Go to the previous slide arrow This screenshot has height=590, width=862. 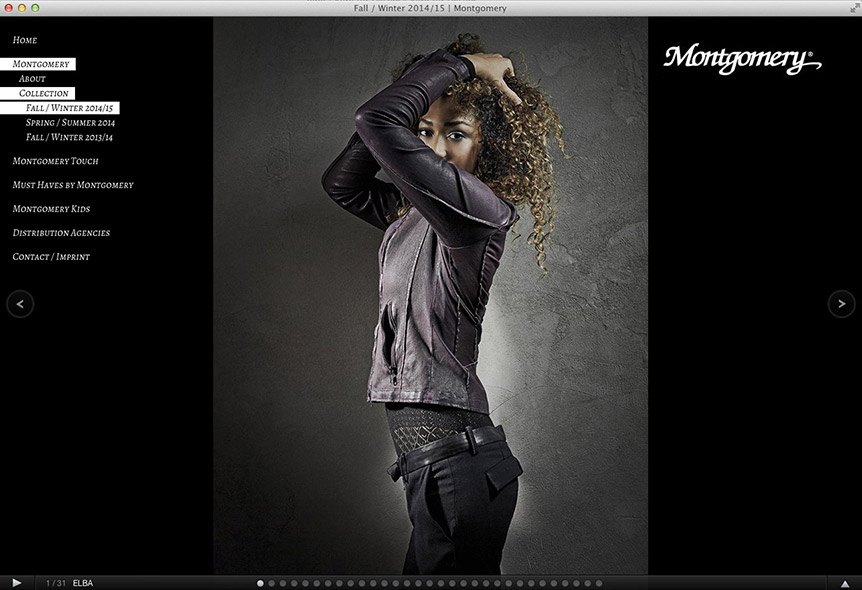tap(20, 304)
